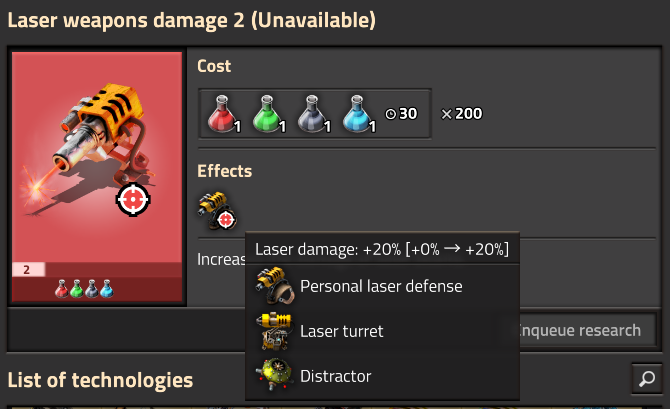670x409 pixels.
Task: Click the laser damage effect icon under Effects
Action: point(217,211)
